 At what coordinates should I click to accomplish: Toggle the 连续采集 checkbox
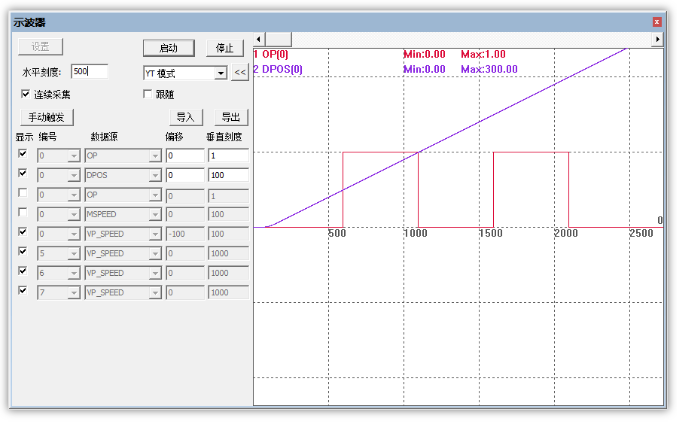pos(26,94)
